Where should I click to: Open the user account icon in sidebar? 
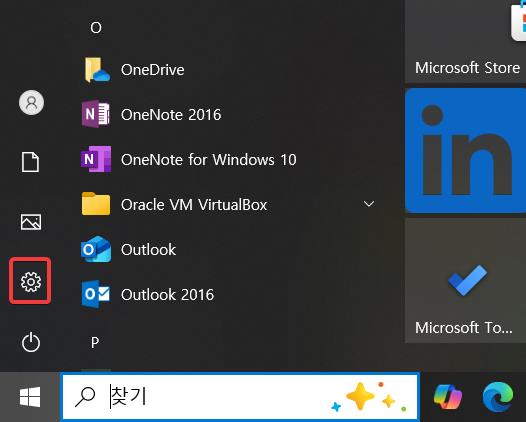(31, 102)
